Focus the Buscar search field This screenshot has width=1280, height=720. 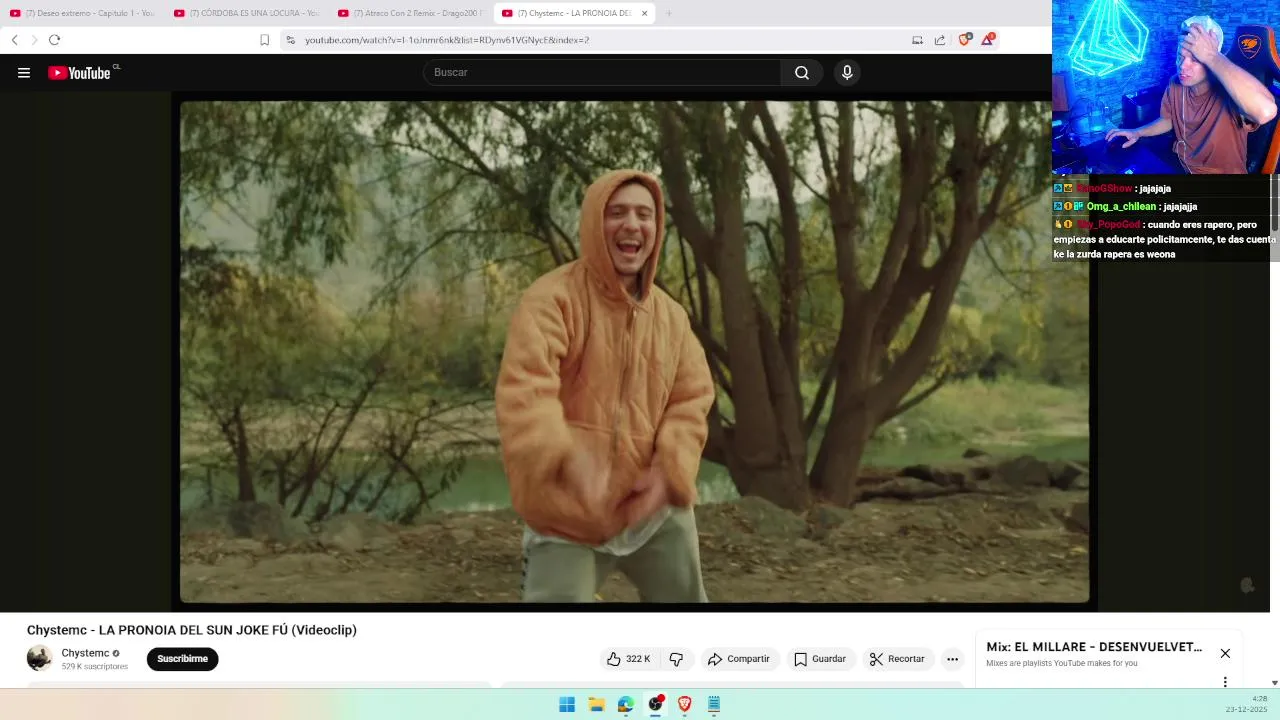coord(602,72)
